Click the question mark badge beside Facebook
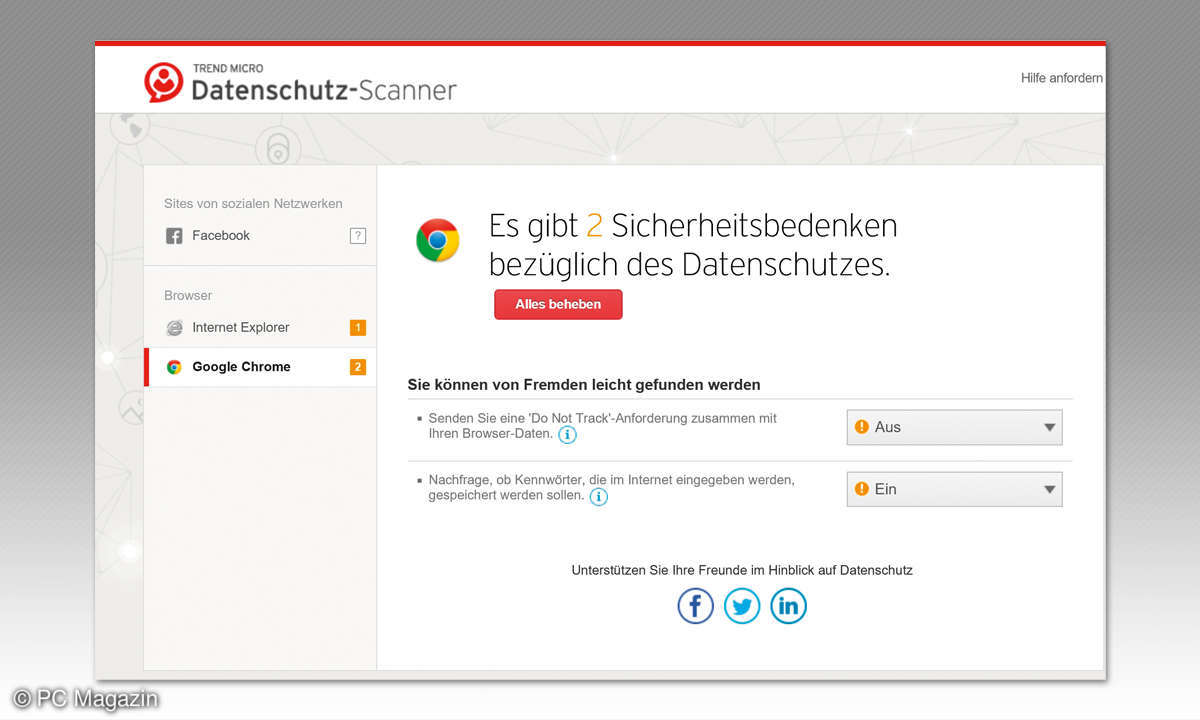Image resolution: width=1200 pixels, height=720 pixels. 358,236
